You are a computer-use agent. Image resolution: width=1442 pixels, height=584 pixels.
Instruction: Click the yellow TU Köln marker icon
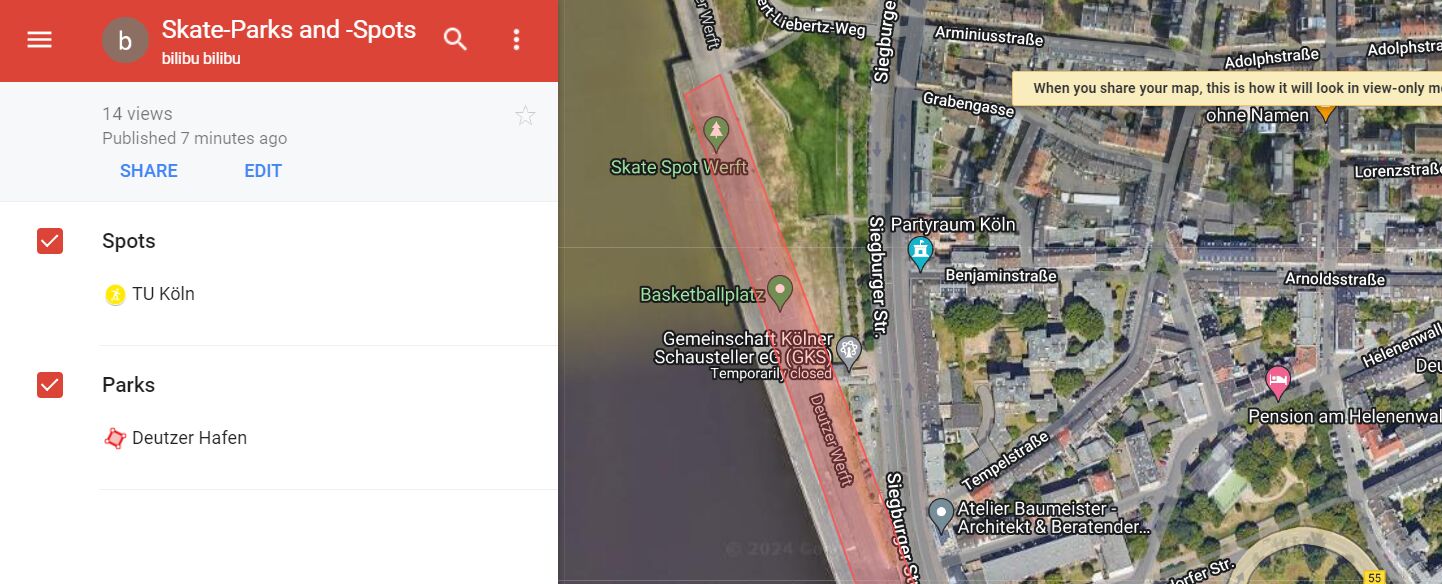point(115,294)
